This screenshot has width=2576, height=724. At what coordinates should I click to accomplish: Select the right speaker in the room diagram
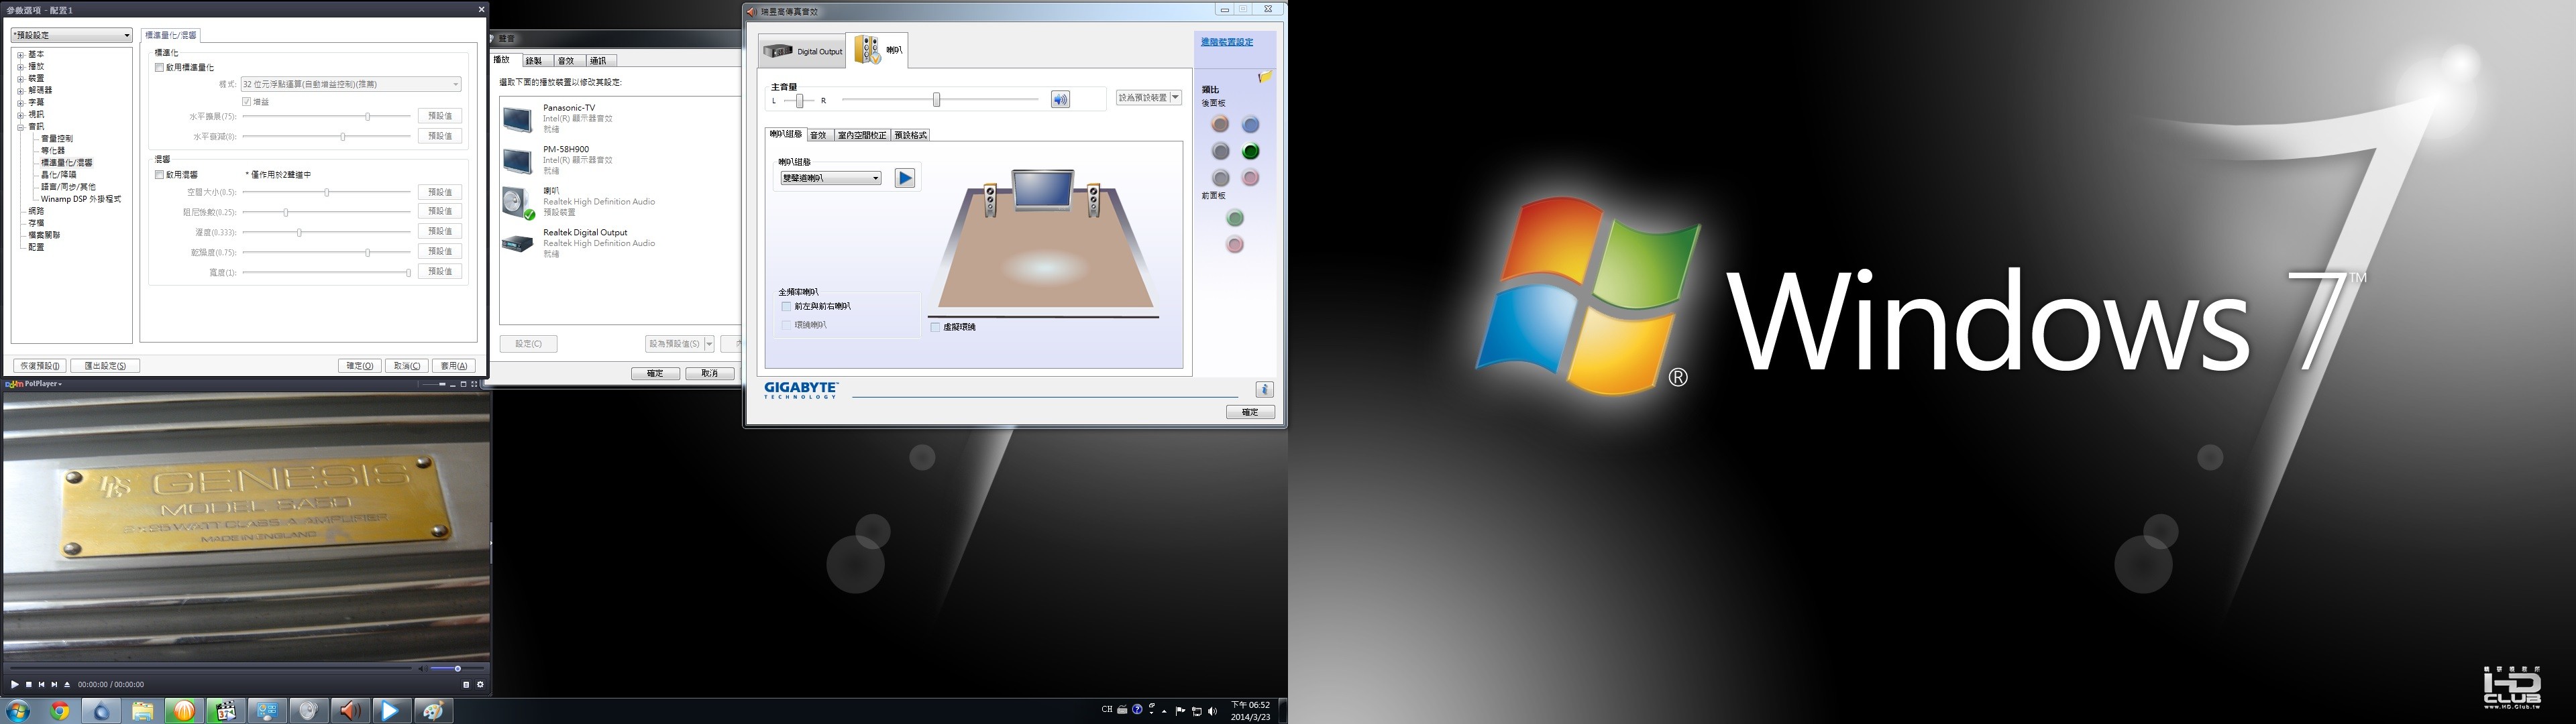(x=1094, y=200)
